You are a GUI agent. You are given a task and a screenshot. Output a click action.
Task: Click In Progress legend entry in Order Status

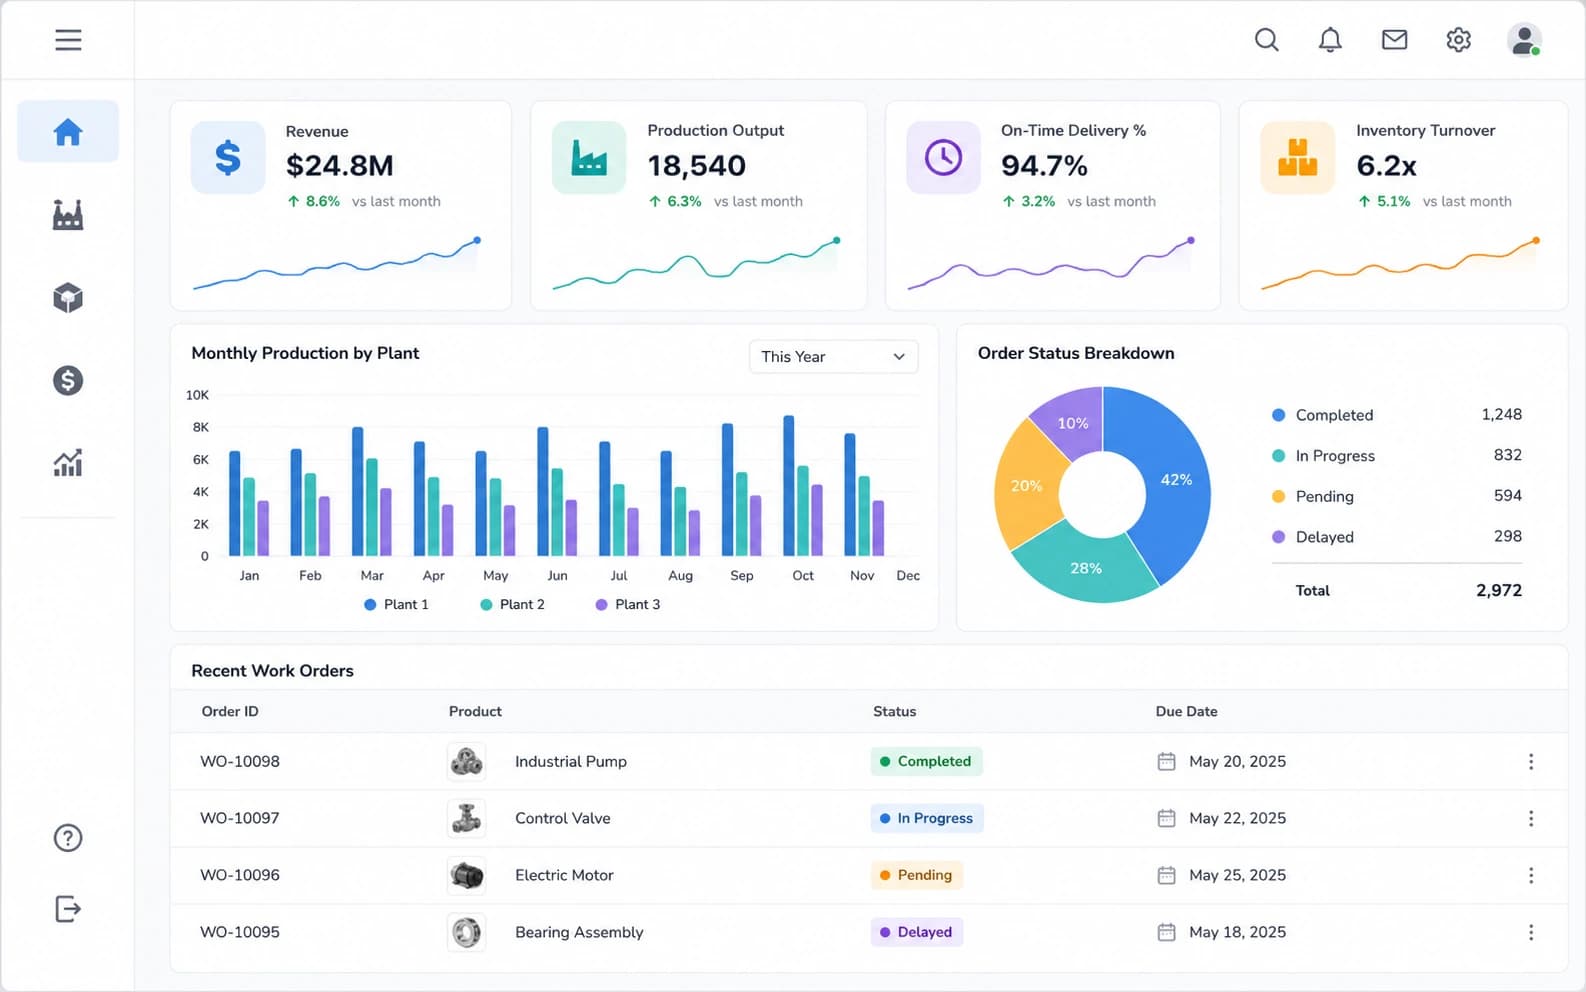point(1396,455)
